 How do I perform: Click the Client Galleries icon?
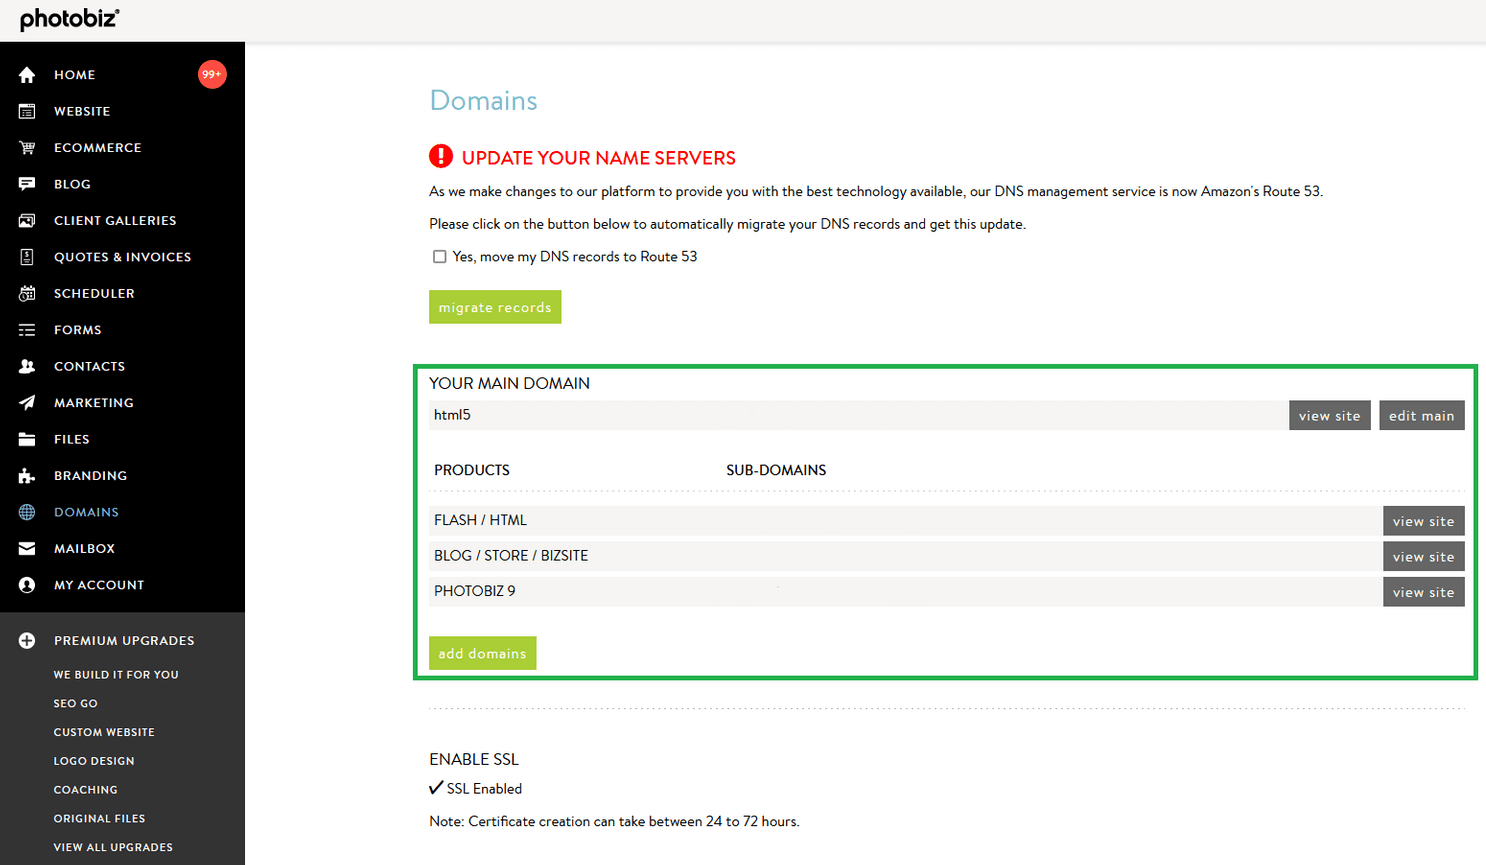pyautogui.click(x=25, y=220)
